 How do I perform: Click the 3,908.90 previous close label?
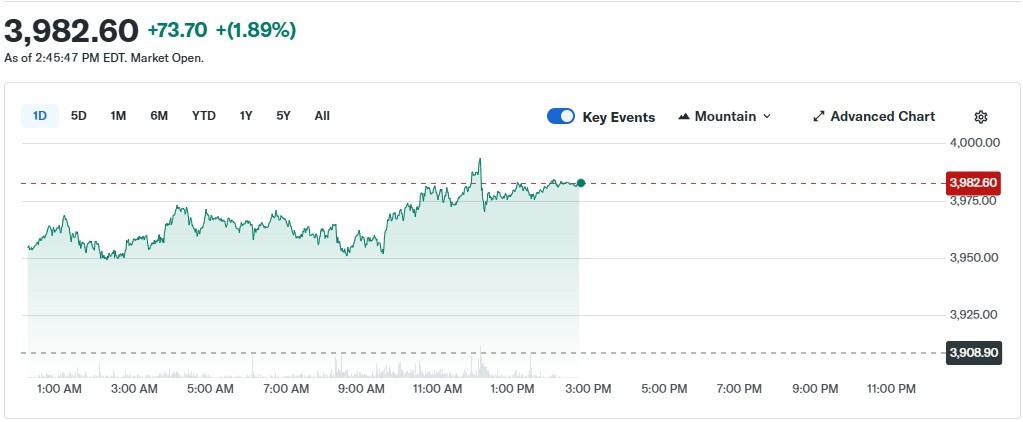tap(971, 353)
